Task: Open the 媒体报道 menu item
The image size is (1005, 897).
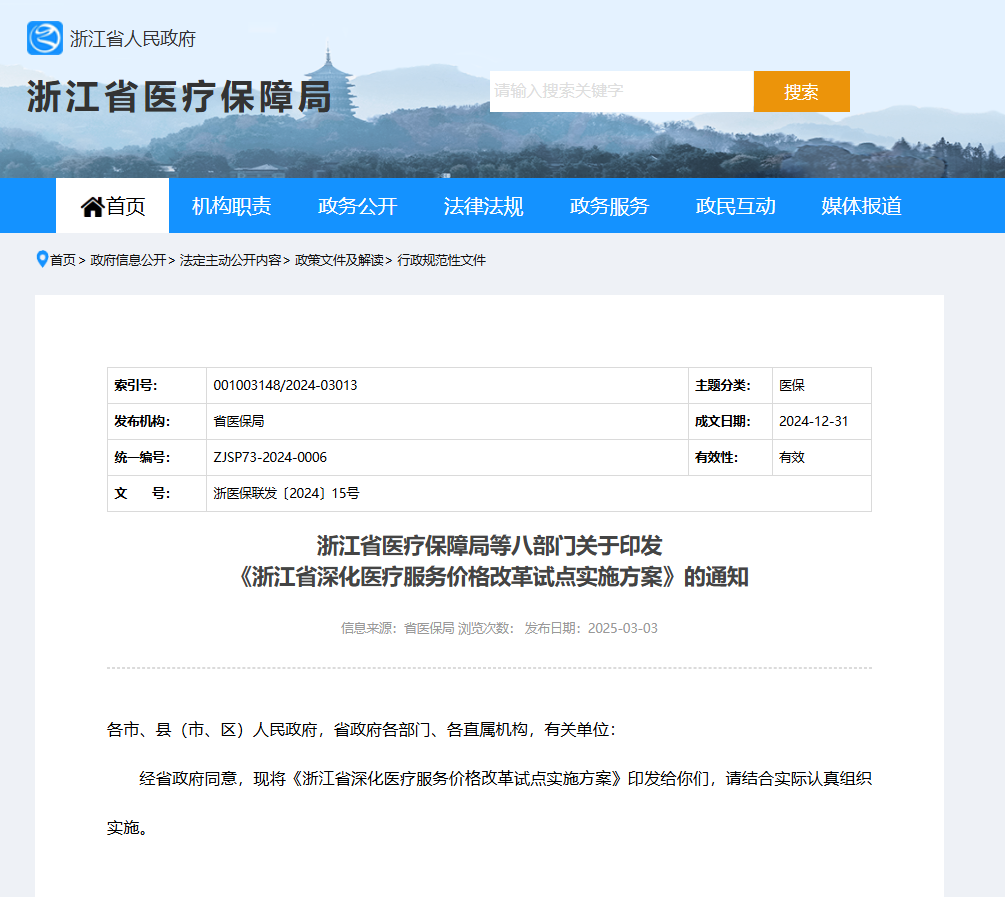Action: click(x=860, y=205)
